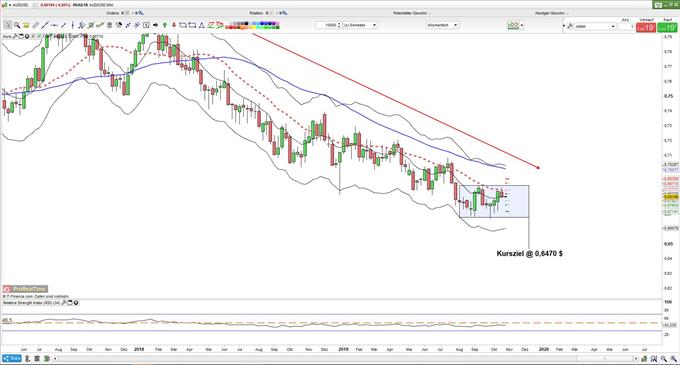
Task: Click the quantity Anz input field
Action: point(626,26)
